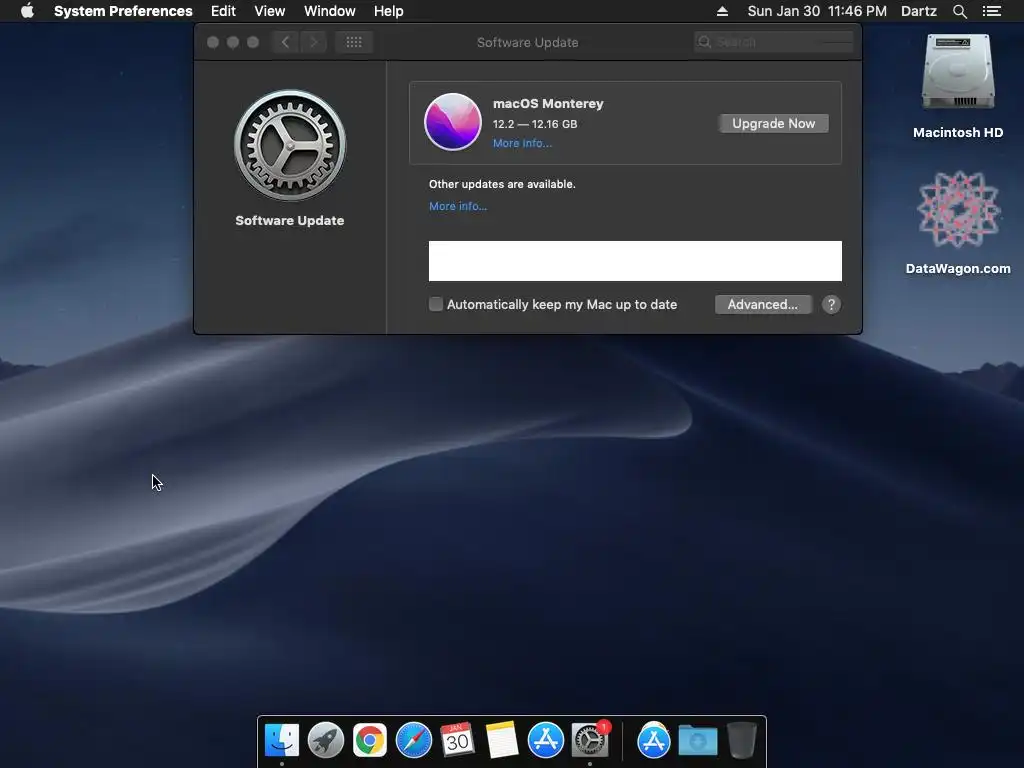Viewport: 1024px width, 768px height.
Task: Enable Automatically keep my Mac up to date
Action: [436, 304]
